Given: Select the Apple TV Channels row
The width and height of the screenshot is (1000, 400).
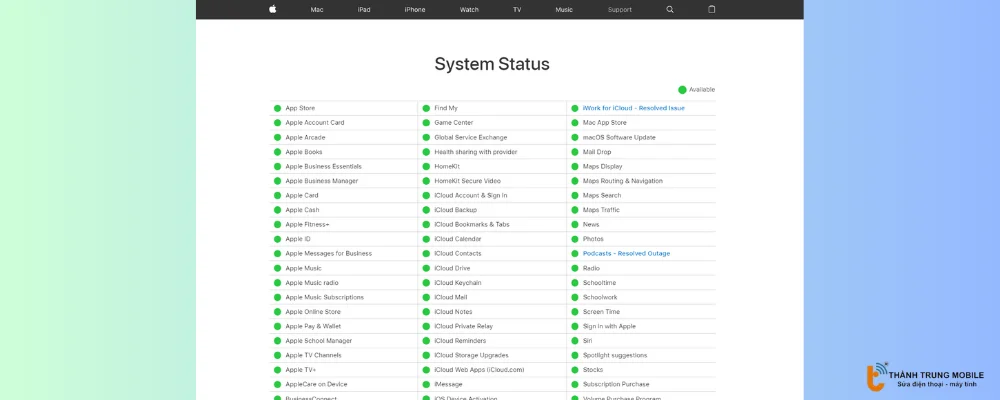Looking at the screenshot, I should 344,355.
